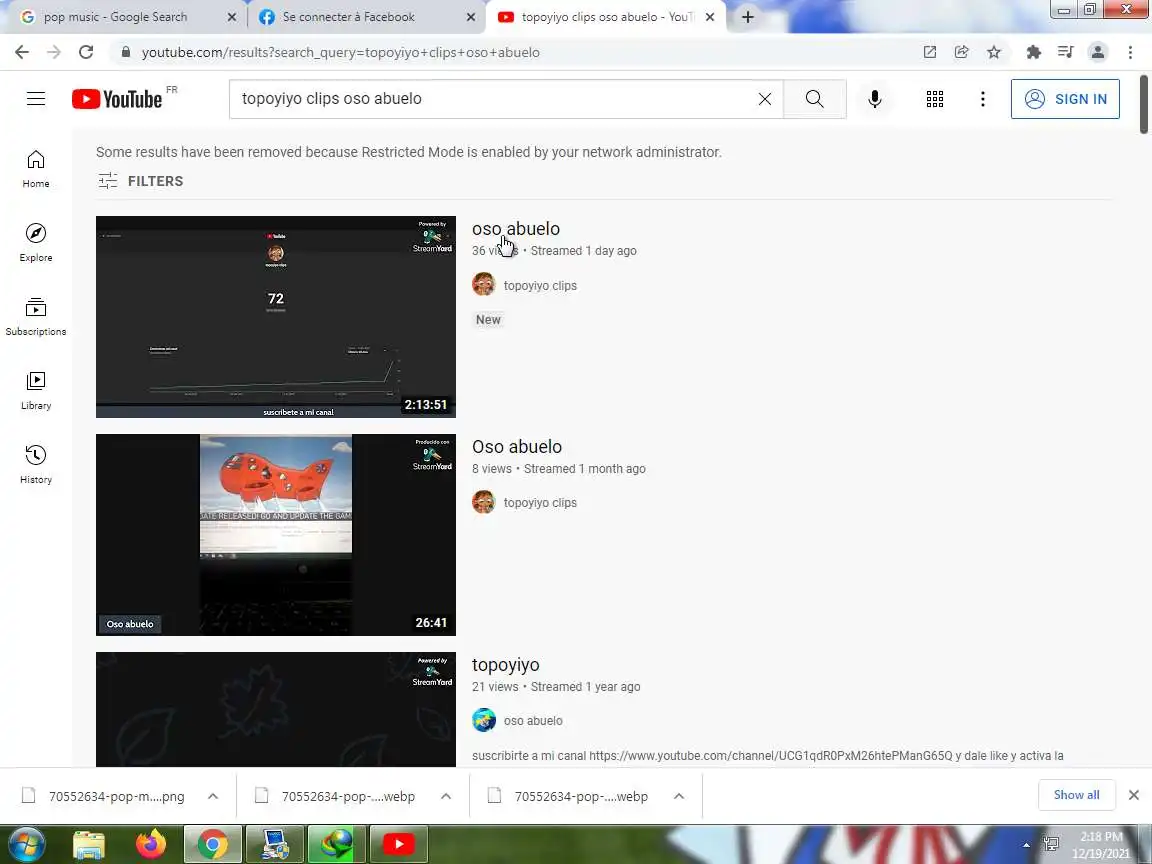Close the Facebook tab
The image size is (1152, 864).
tap(471, 17)
